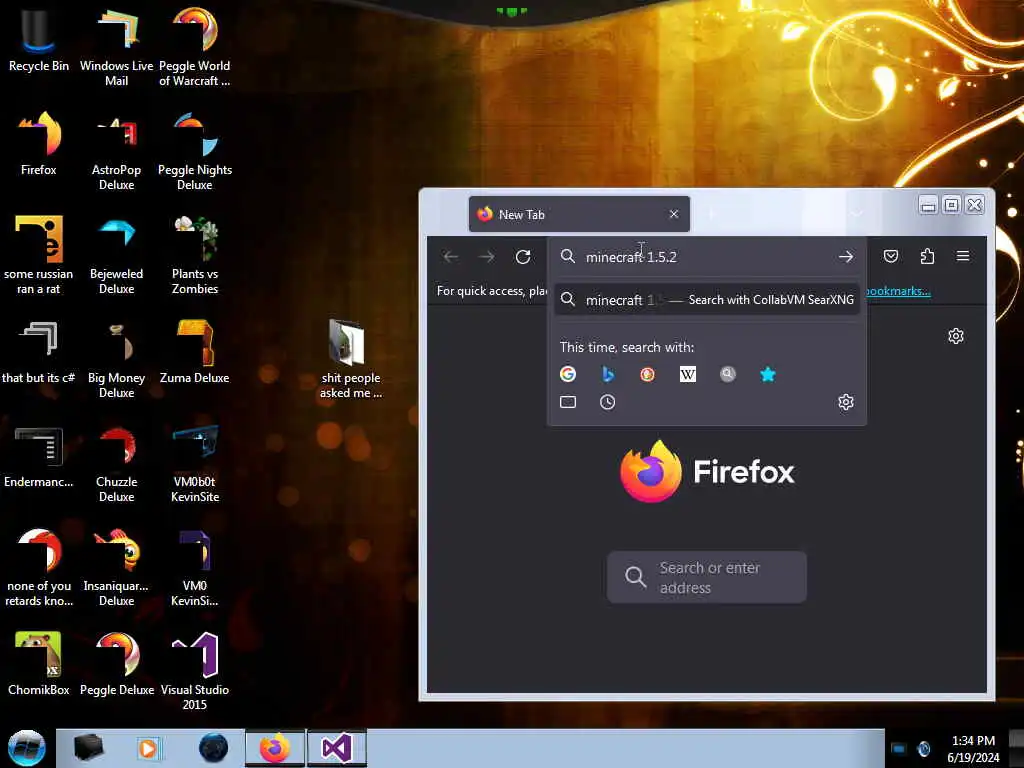This screenshot has height=768, width=1024.
Task: Click the dark box taskbar icon
Action: click(88, 748)
